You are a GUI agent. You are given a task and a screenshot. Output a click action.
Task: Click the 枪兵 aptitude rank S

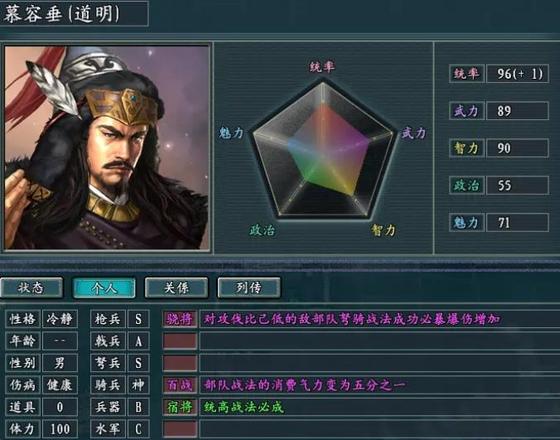[138, 319]
